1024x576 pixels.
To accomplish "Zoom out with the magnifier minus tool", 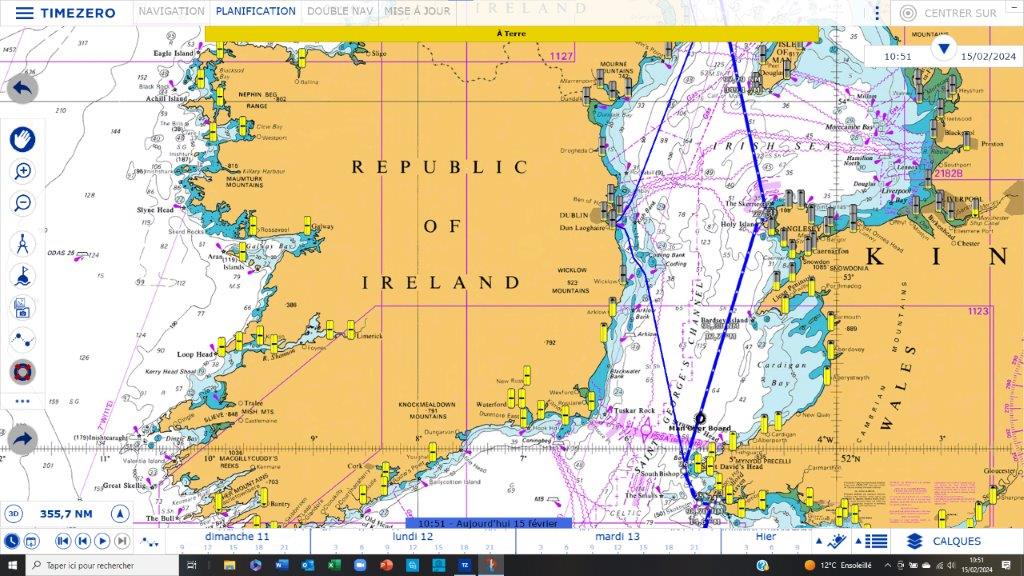I will coord(23,203).
